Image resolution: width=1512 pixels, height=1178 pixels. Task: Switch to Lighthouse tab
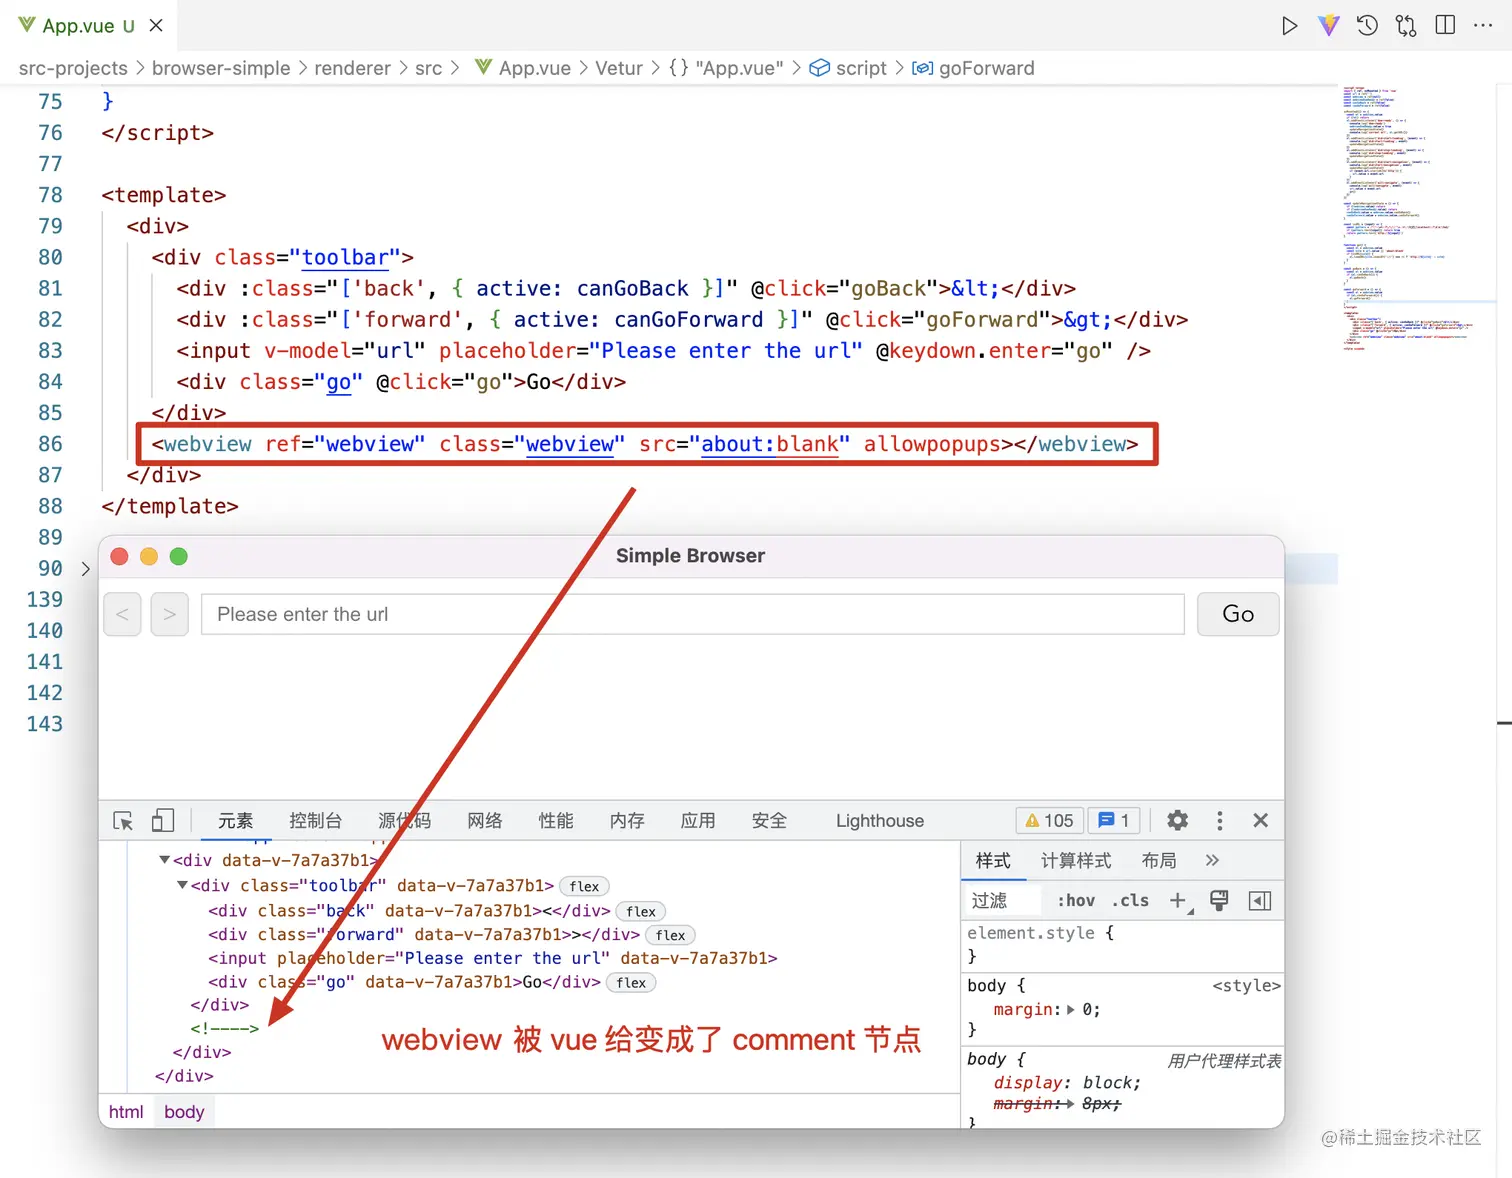[x=880, y=821]
